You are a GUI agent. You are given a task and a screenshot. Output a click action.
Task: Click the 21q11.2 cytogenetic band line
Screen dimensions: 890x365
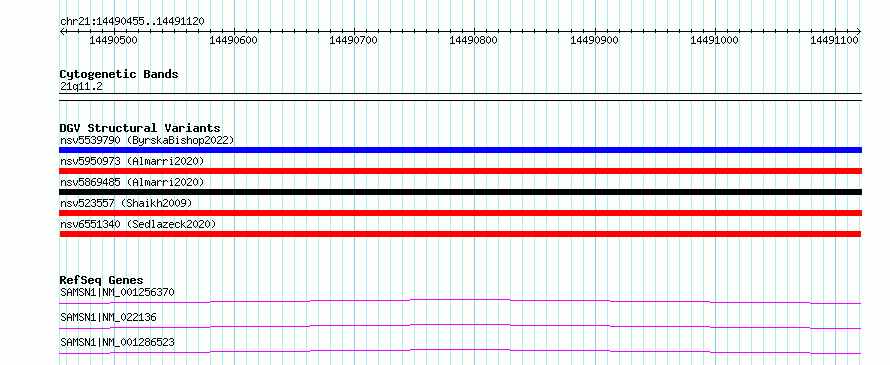point(460,97)
